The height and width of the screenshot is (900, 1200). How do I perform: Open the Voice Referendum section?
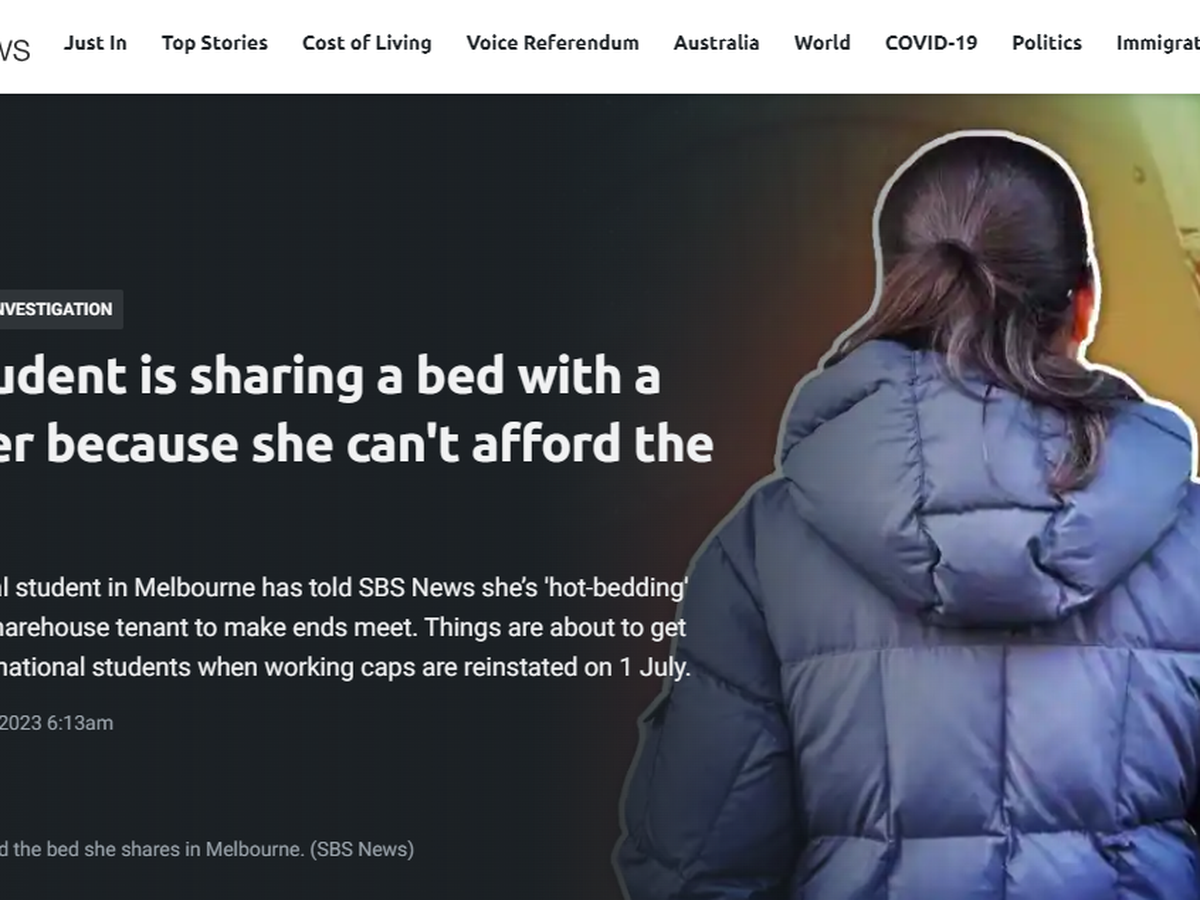click(x=553, y=43)
